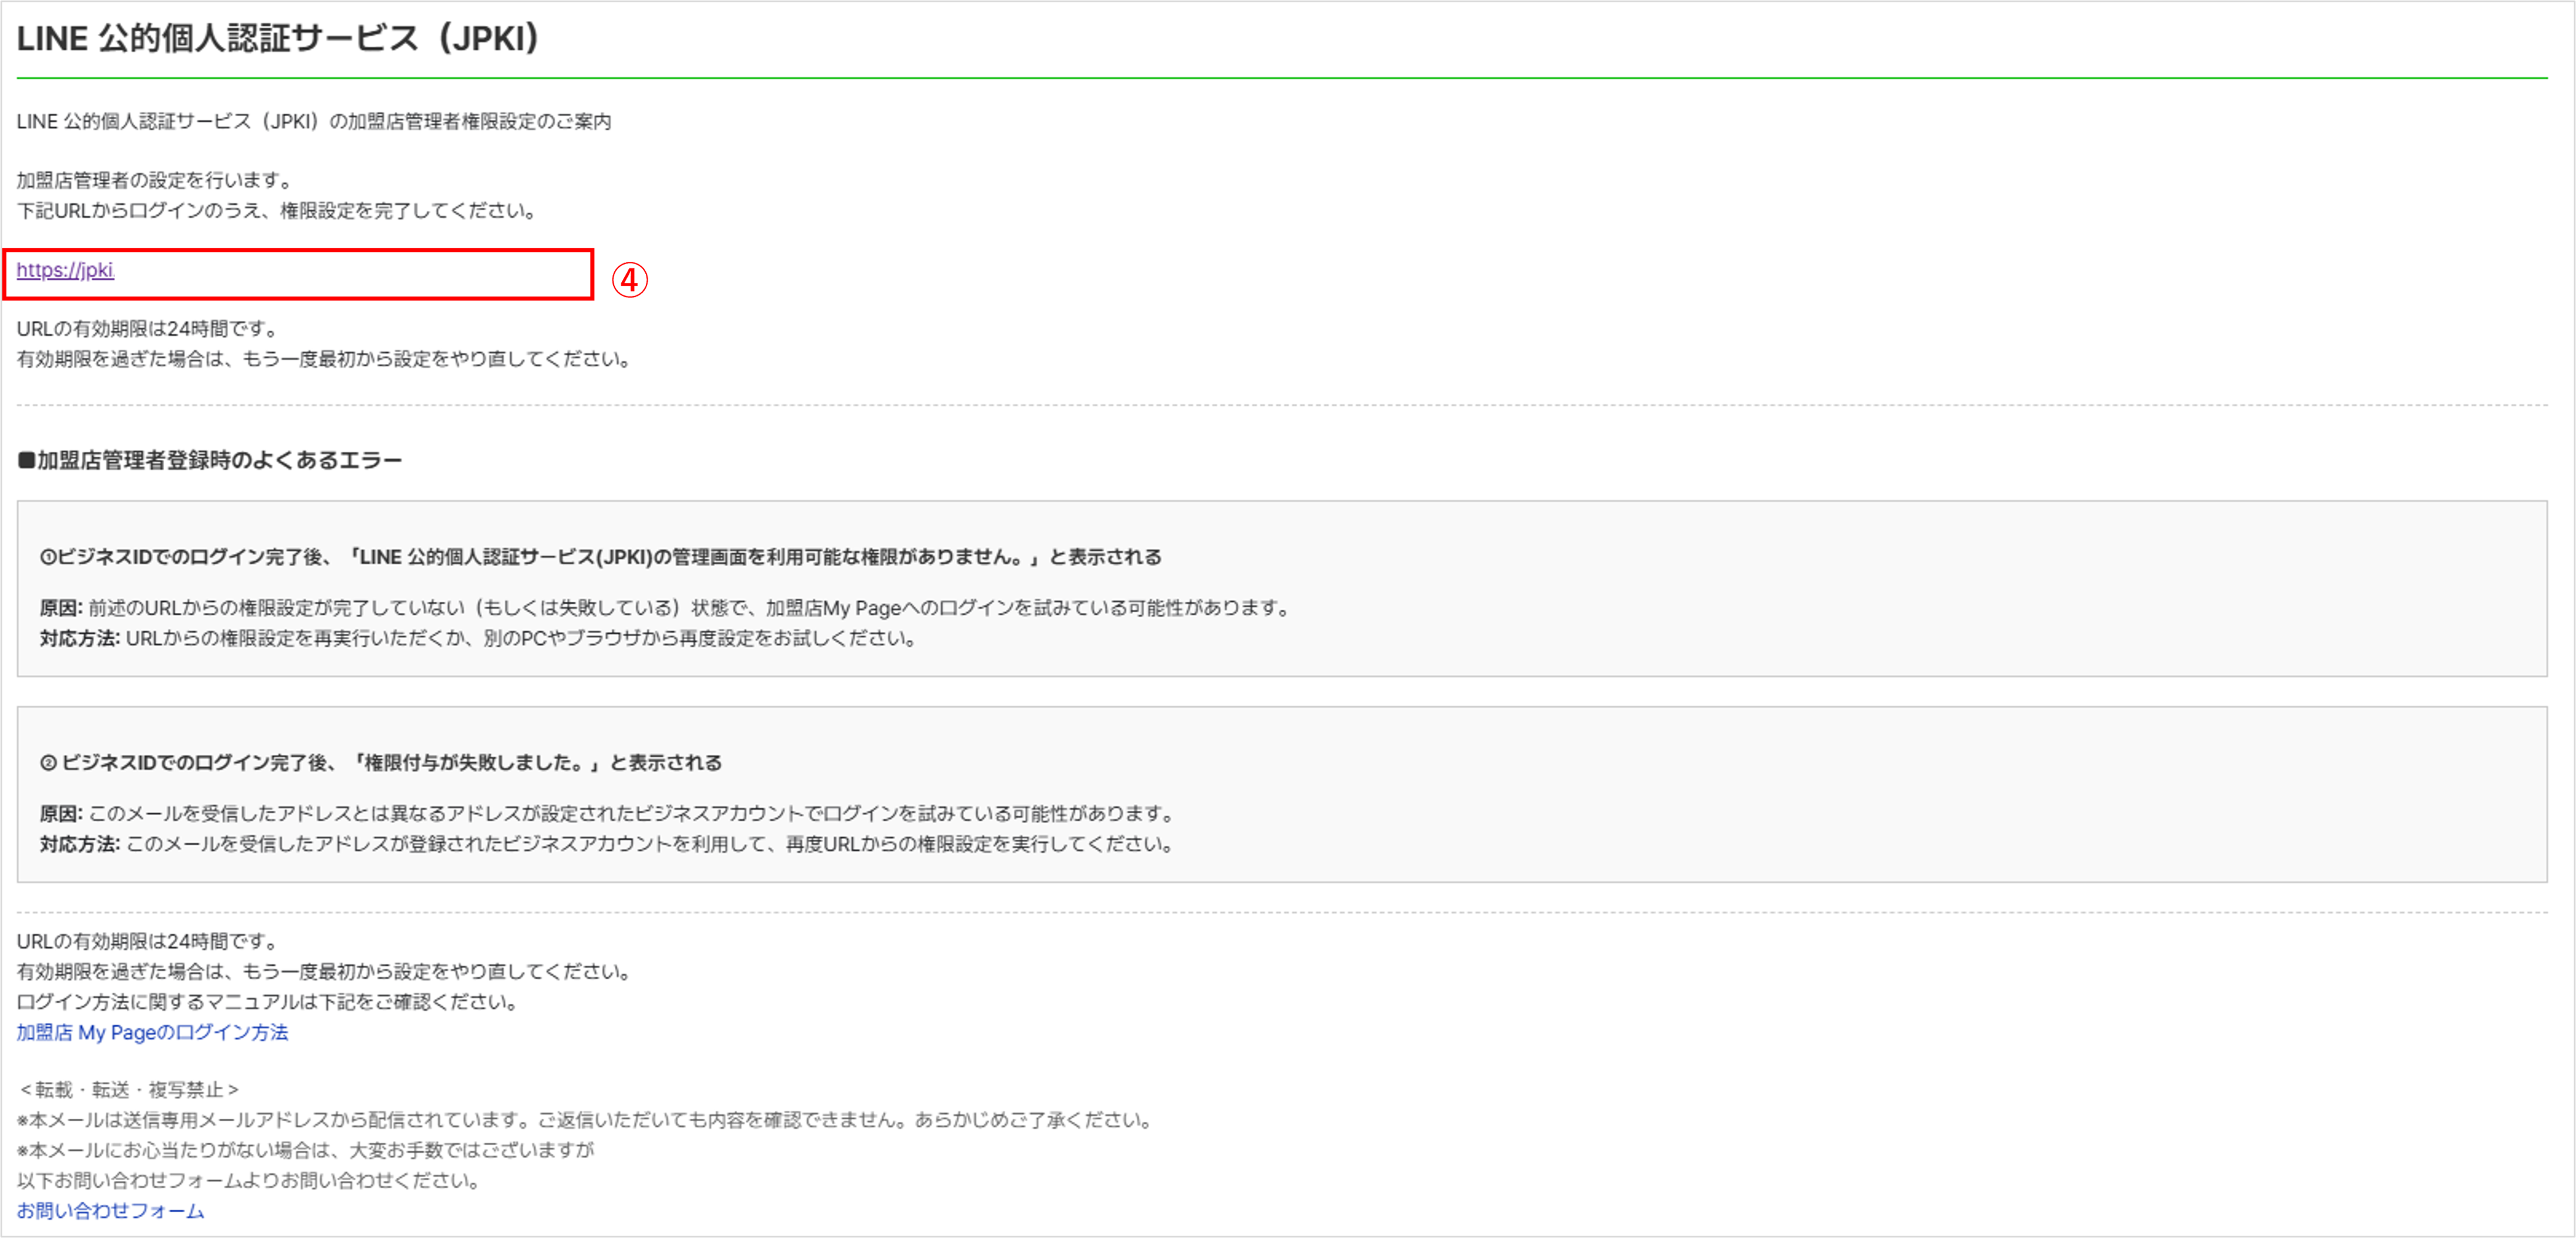Click the 対応方法 line in first error box
The image size is (2576, 1238).
478,638
